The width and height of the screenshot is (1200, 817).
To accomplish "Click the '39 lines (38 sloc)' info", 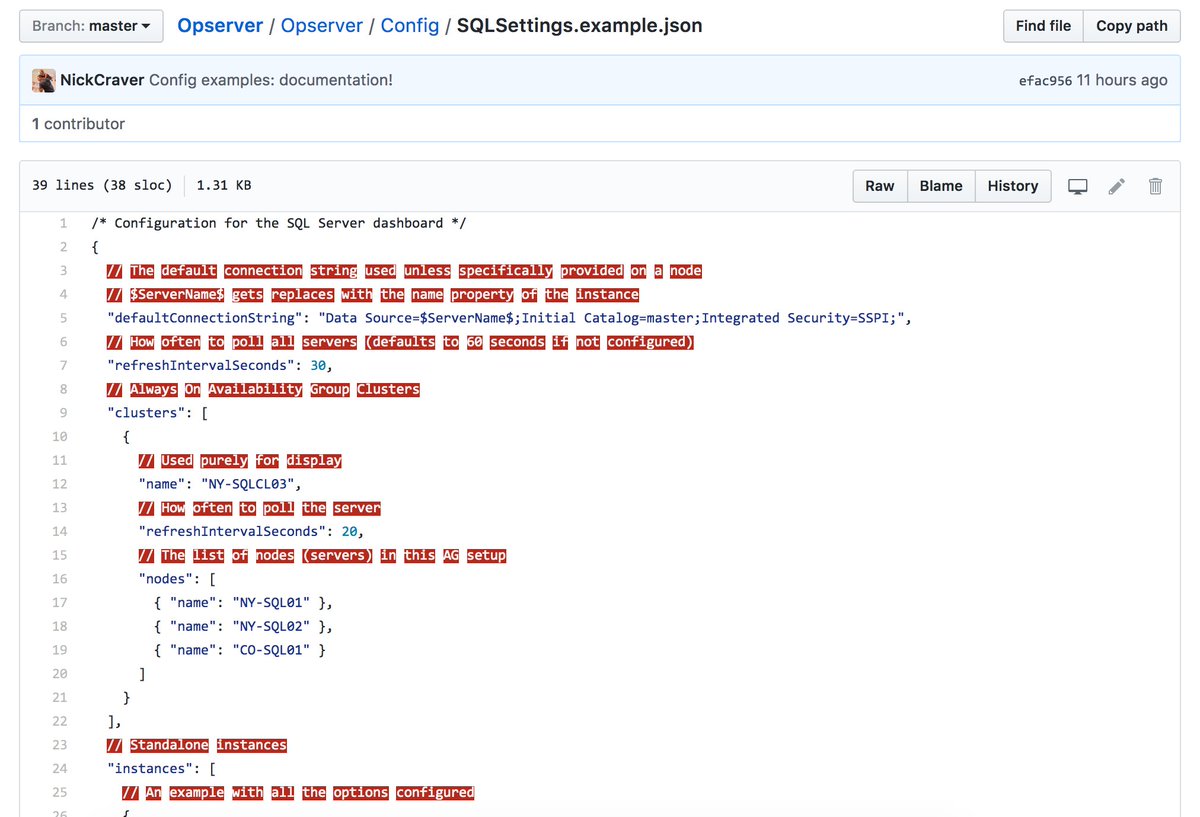I will tap(102, 186).
